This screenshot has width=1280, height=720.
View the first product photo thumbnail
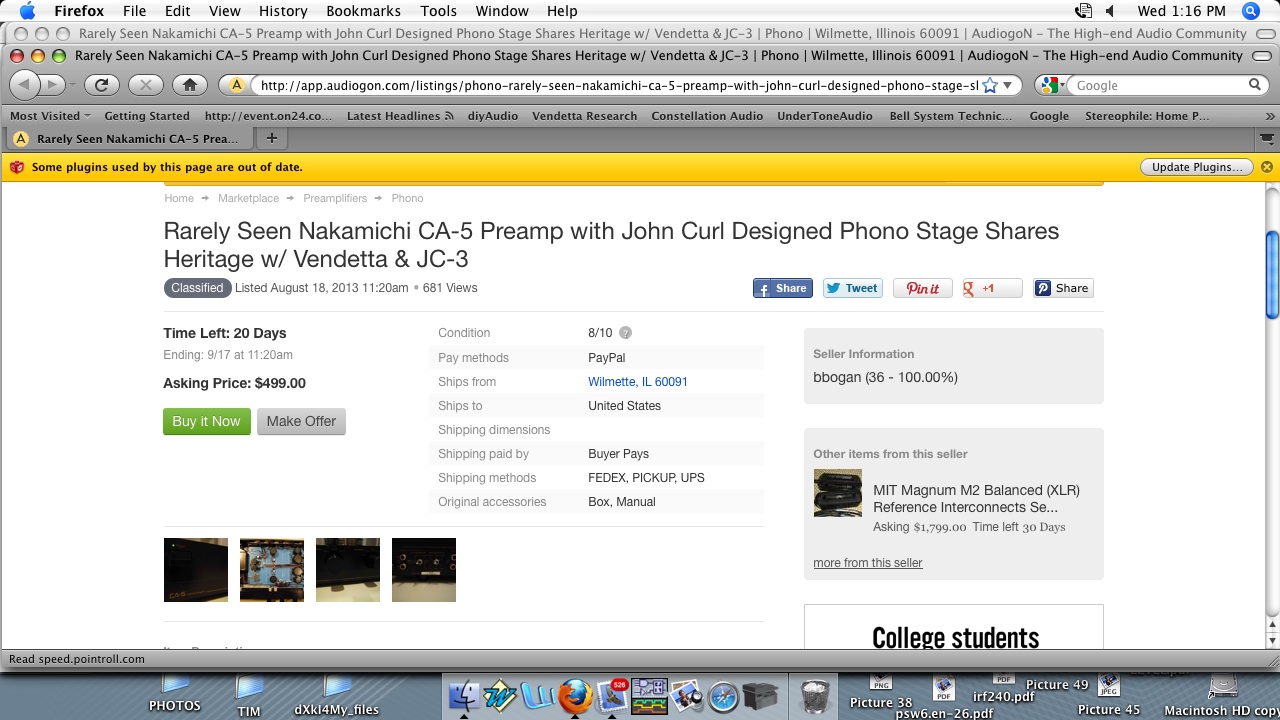tap(196, 570)
